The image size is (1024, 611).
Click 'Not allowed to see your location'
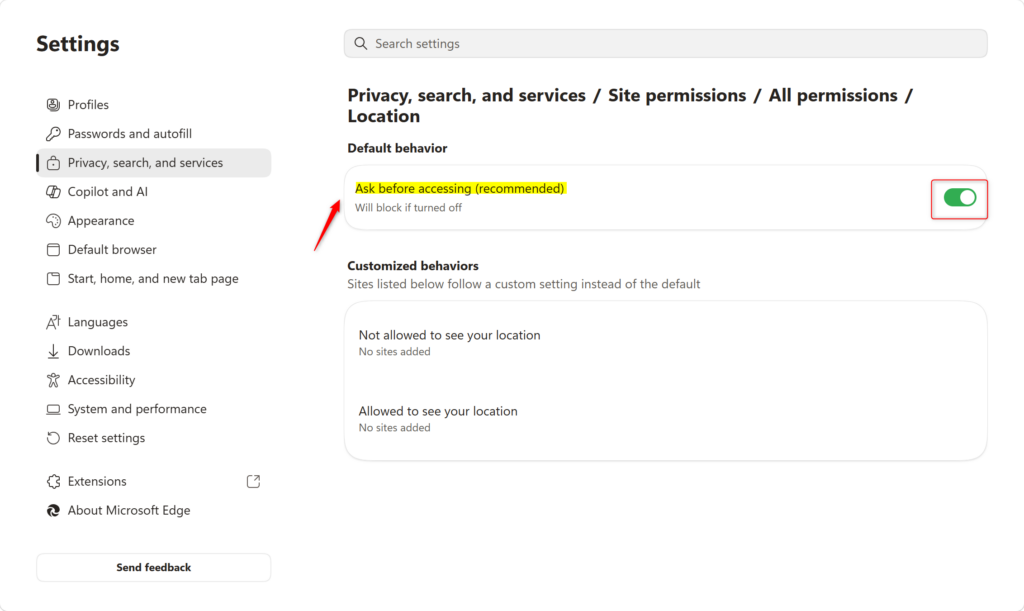tap(449, 335)
